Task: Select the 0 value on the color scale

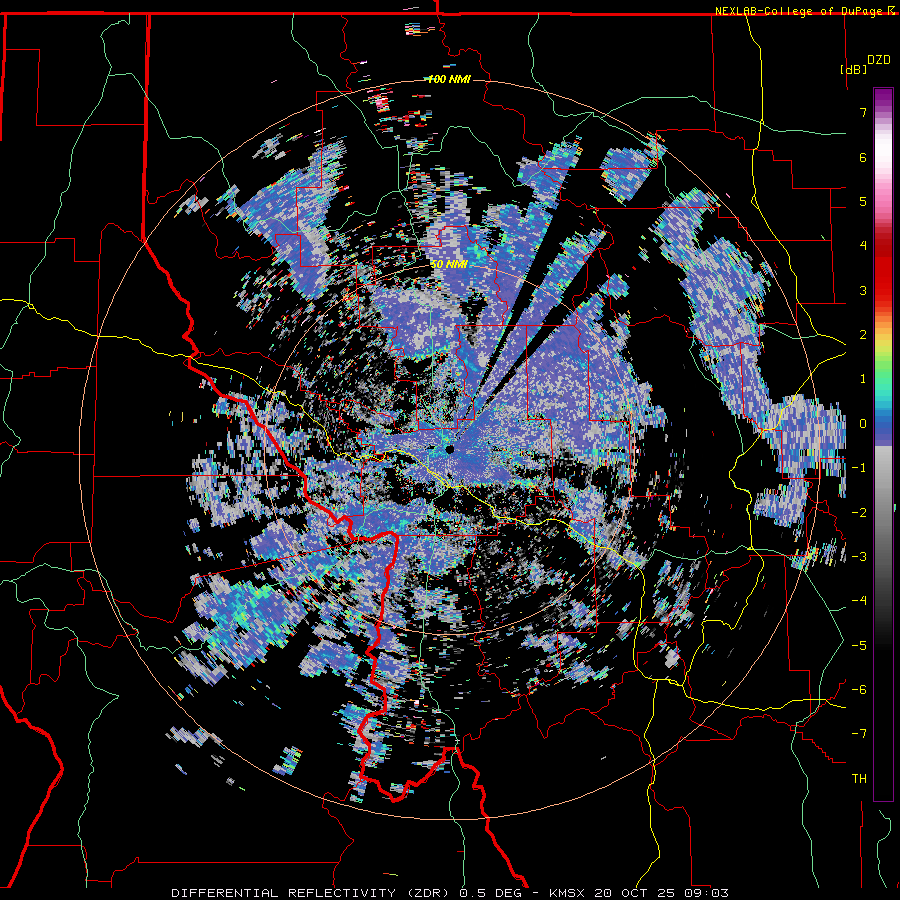Action: pos(863,424)
